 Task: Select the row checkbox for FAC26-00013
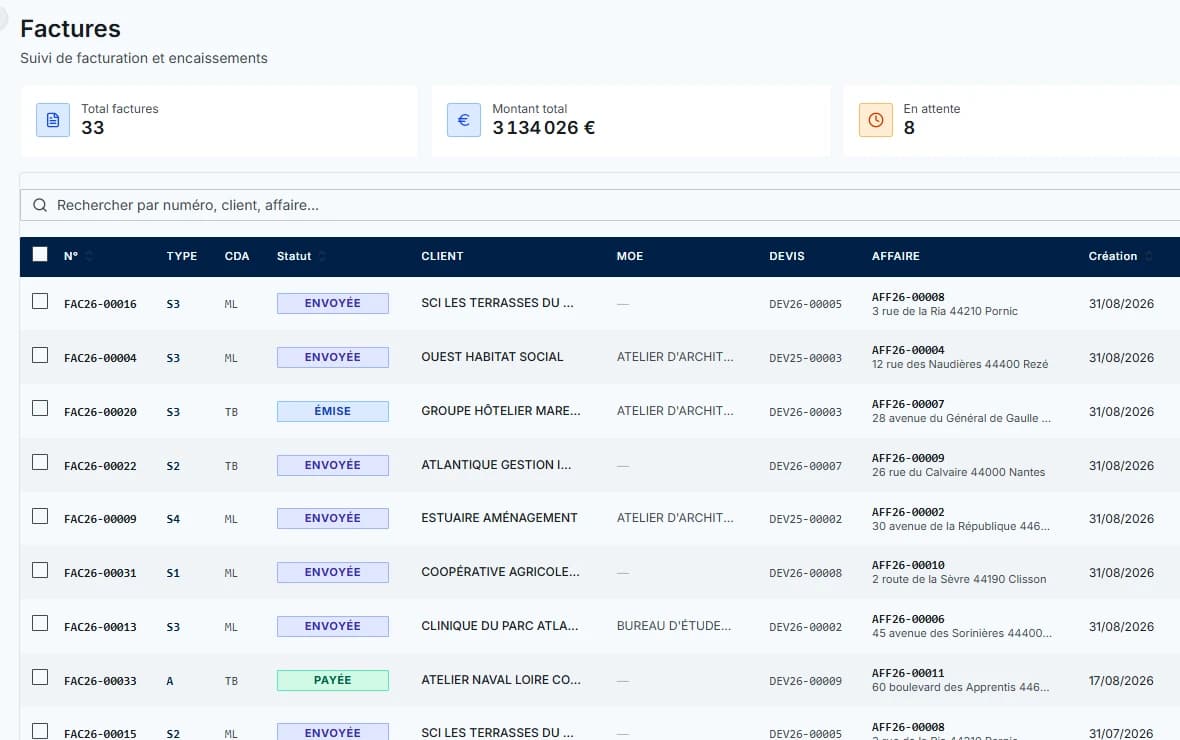[x=40, y=623]
